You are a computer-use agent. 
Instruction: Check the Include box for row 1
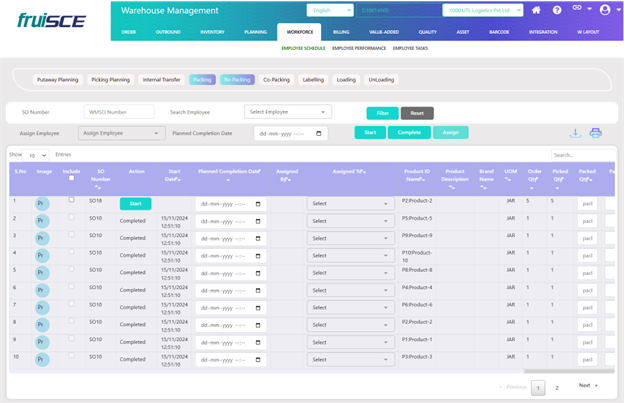70,200
